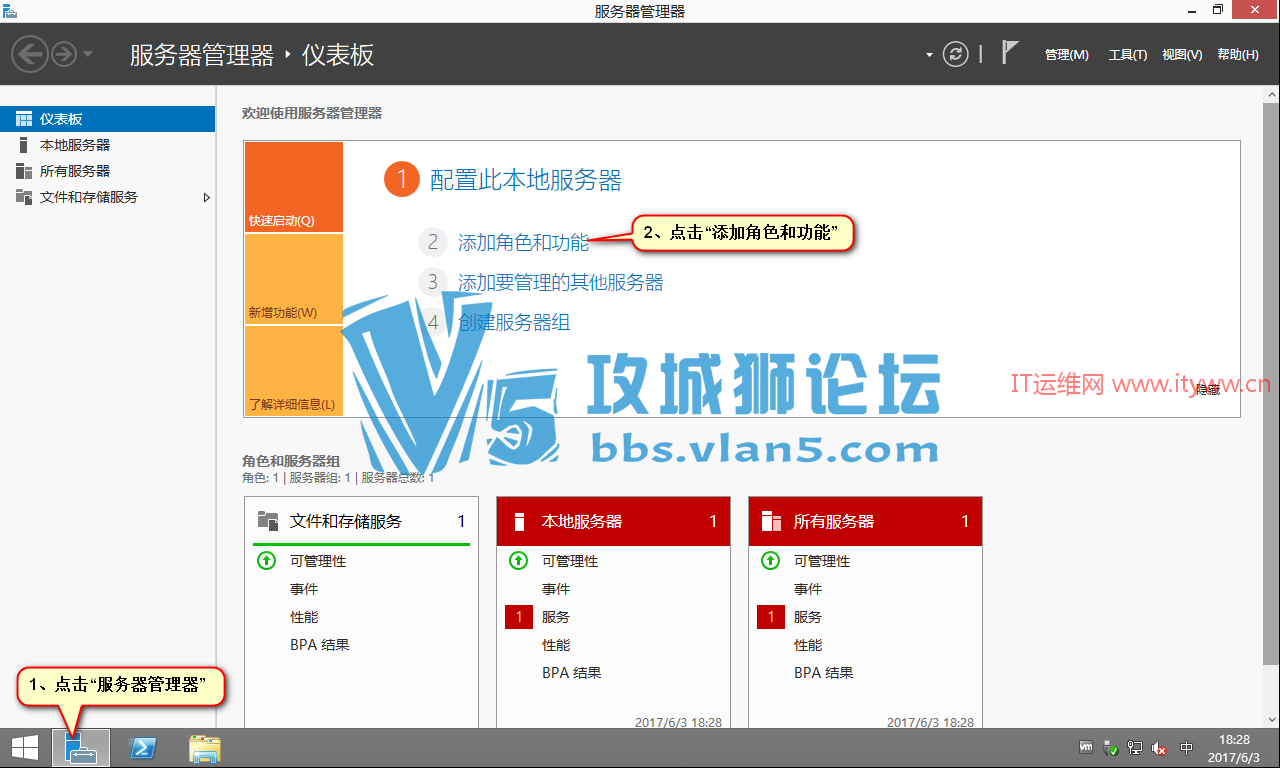Click the Windows Start button

coord(25,748)
